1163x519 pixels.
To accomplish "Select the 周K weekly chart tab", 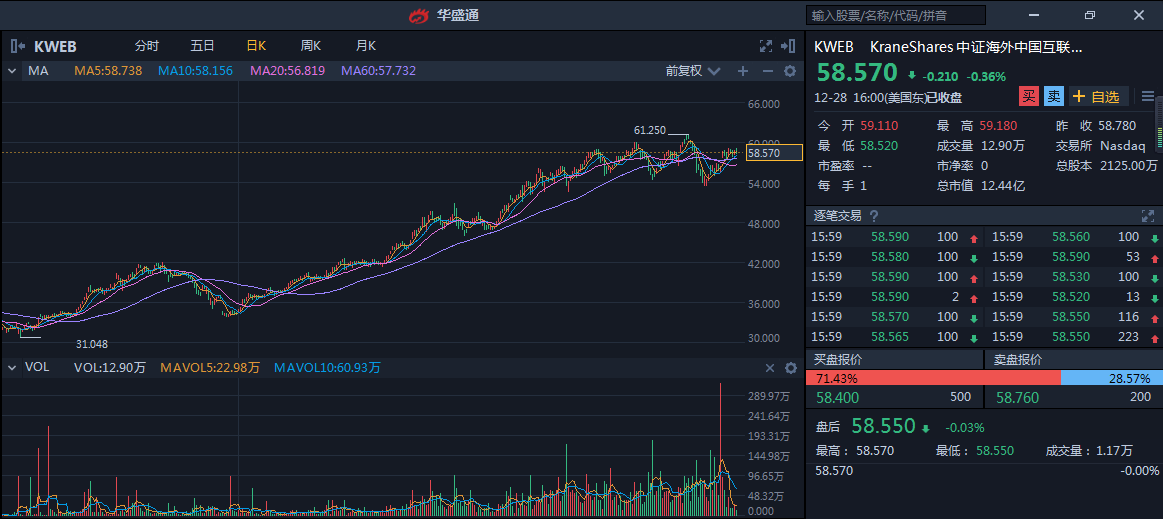I will pos(310,46).
